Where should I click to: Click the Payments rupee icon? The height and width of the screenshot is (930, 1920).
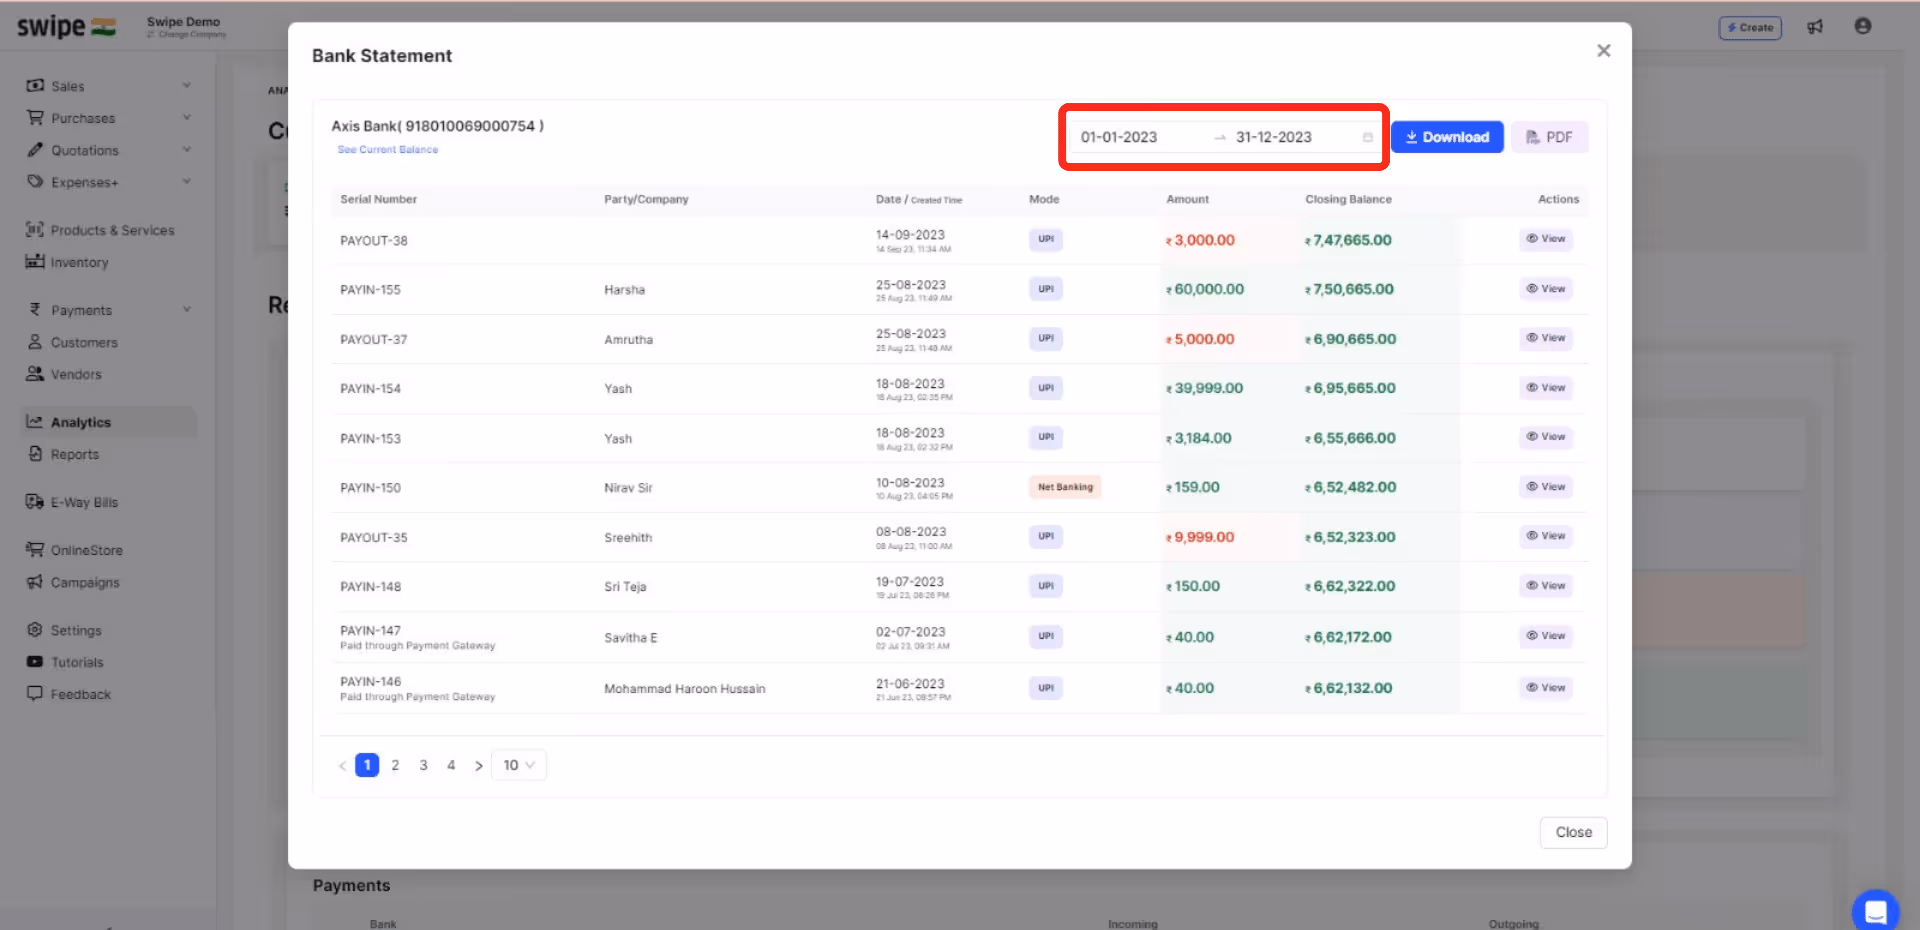(x=35, y=310)
